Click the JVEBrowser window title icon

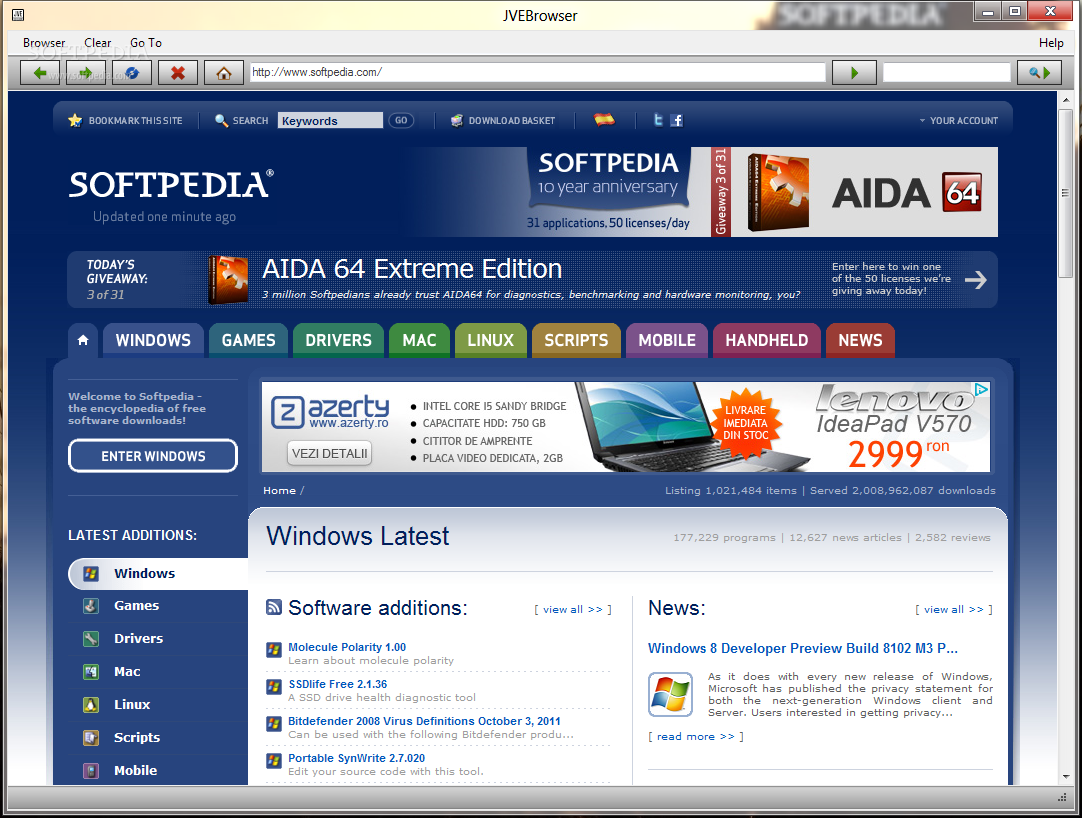coord(17,14)
